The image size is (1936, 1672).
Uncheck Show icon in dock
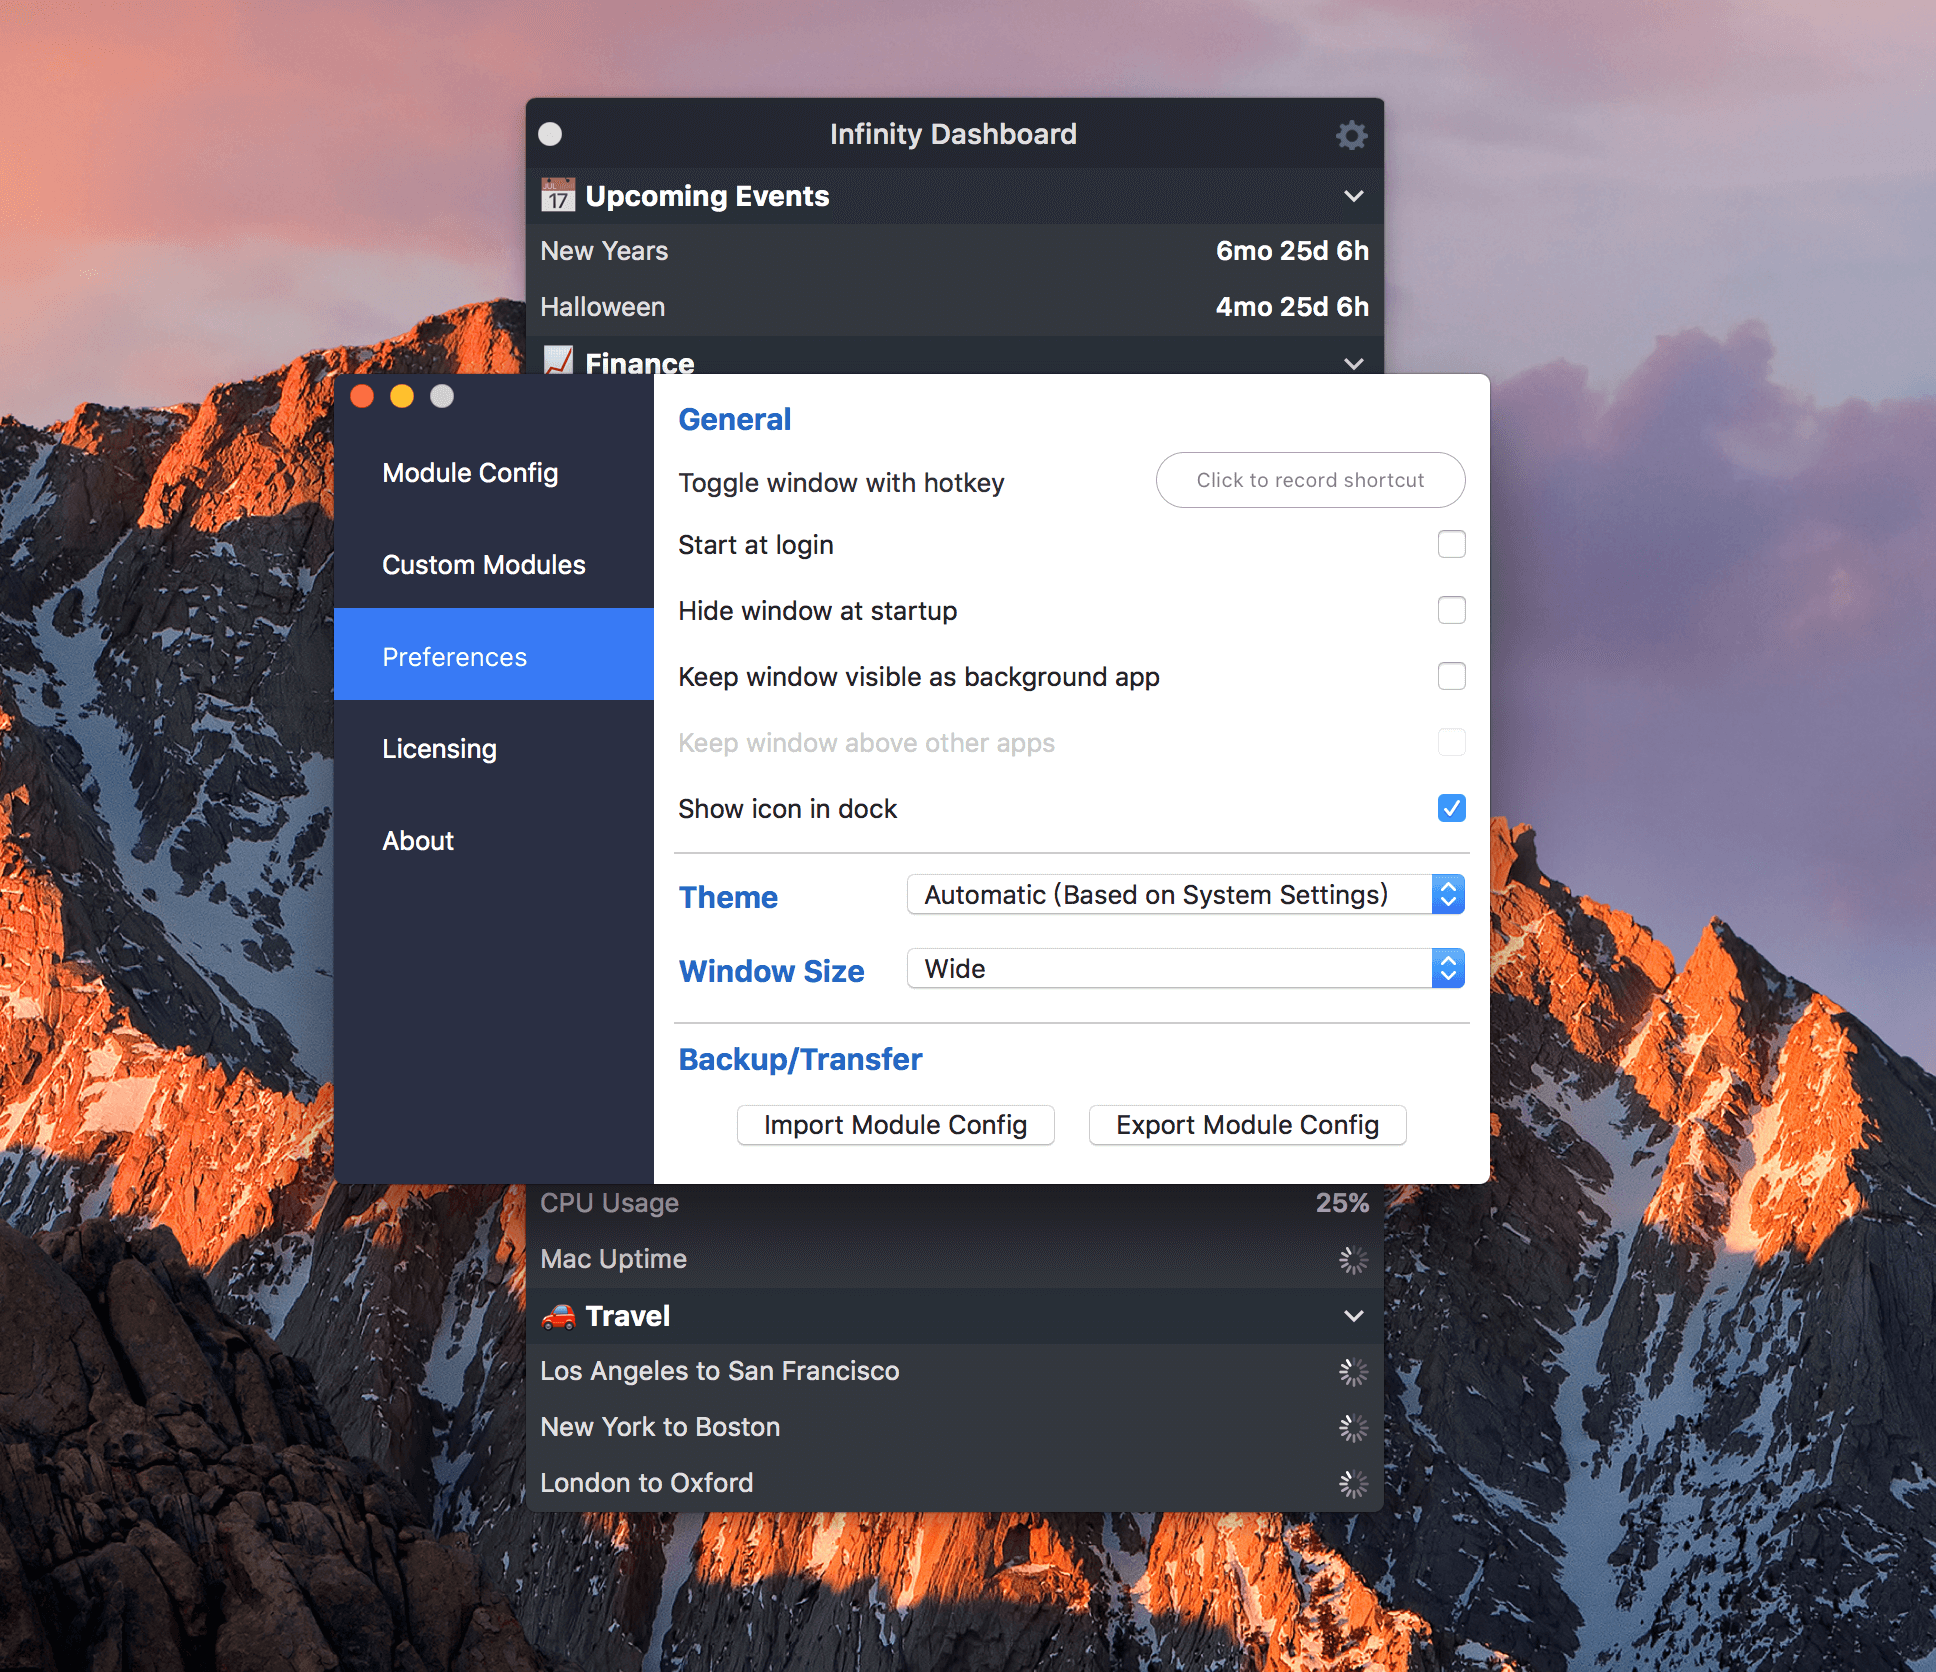click(1451, 808)
